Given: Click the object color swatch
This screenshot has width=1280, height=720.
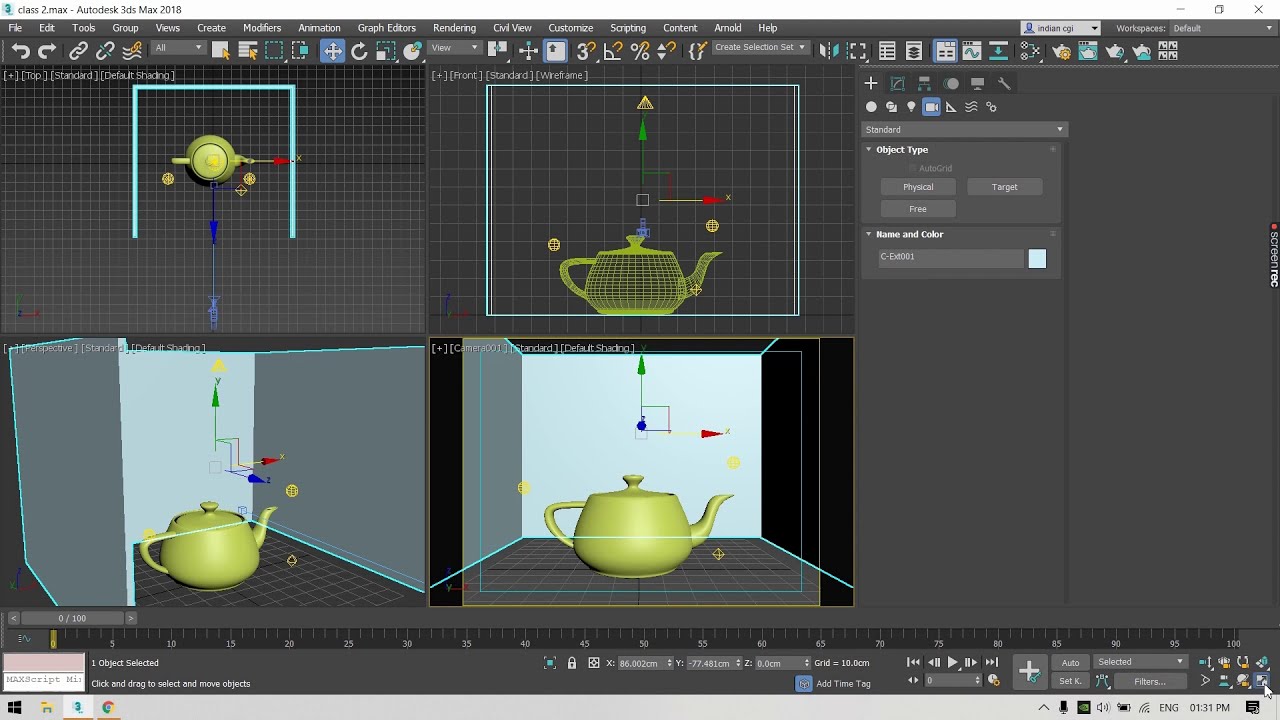Looking at the screenshot, I should click(1037, 259).
